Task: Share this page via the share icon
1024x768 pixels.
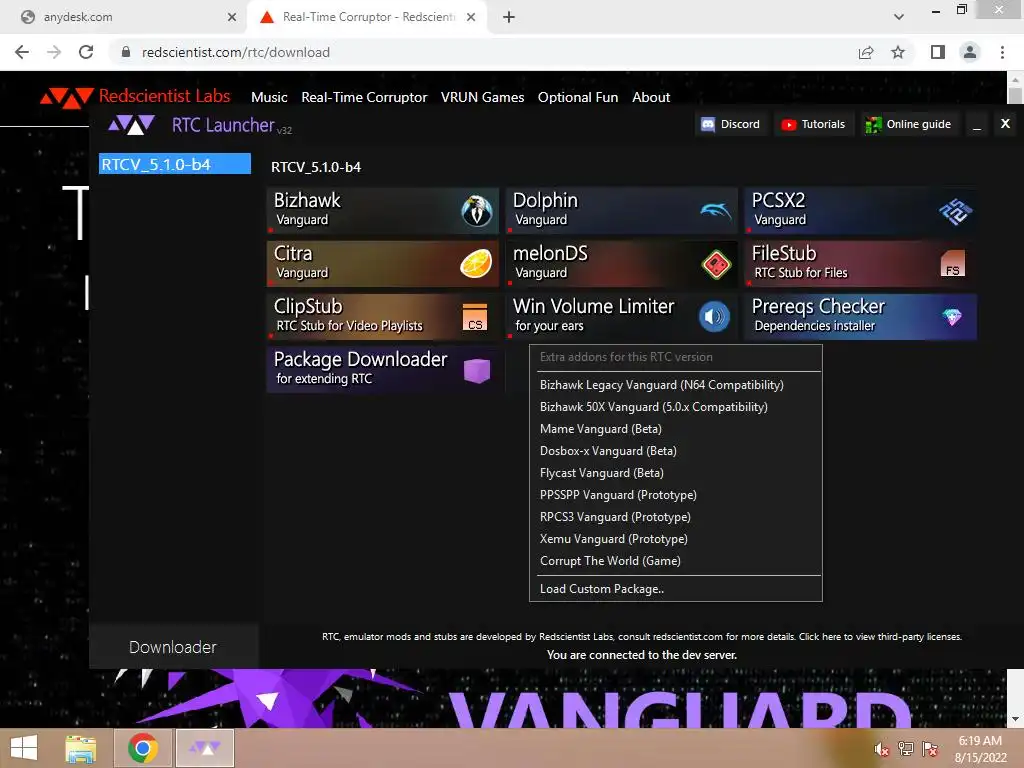Action: pos(866,52)
